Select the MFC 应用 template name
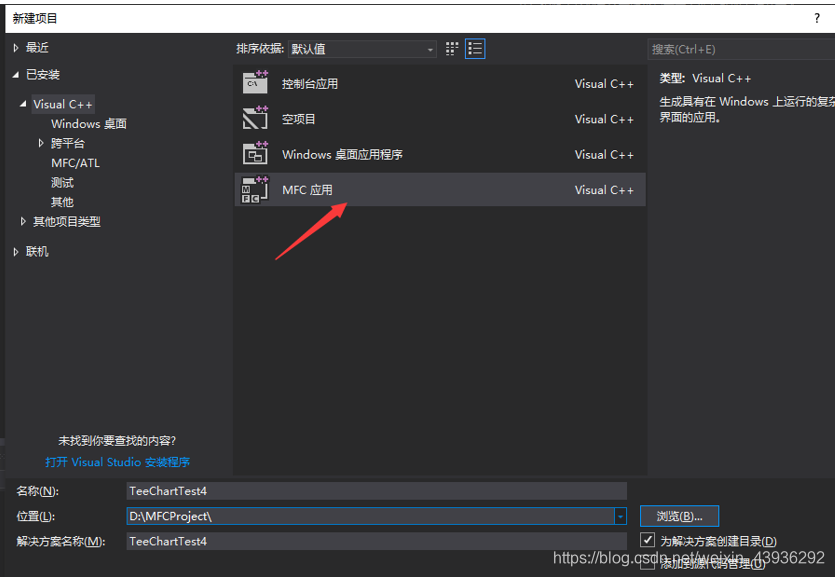Image resolution: width=835 pixels, height=577 pixels. point(307,190)
